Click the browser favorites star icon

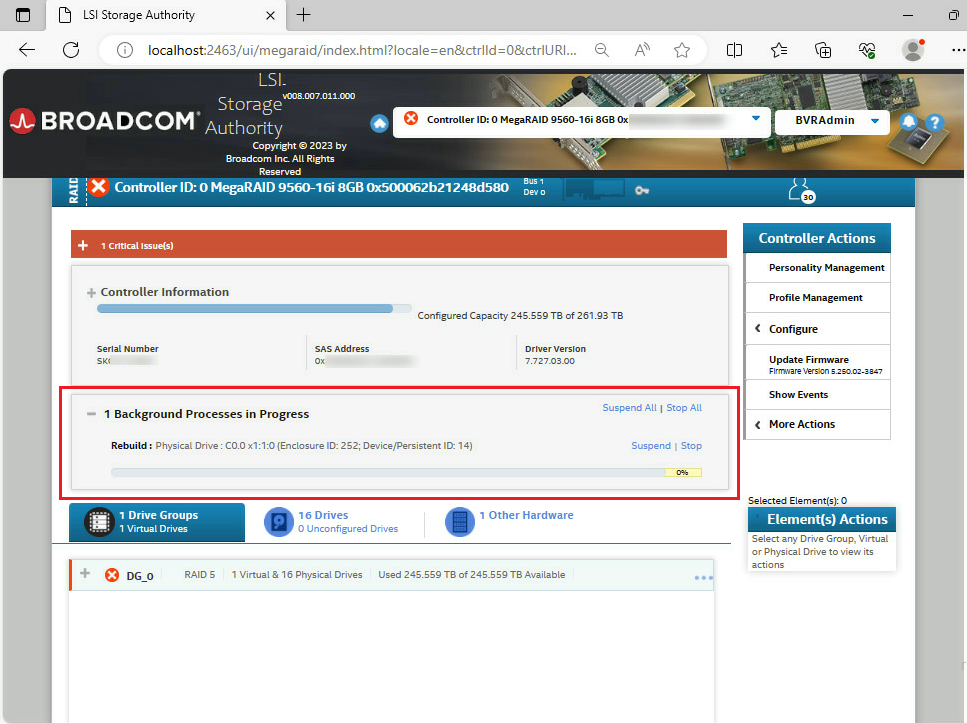point(682,50)
